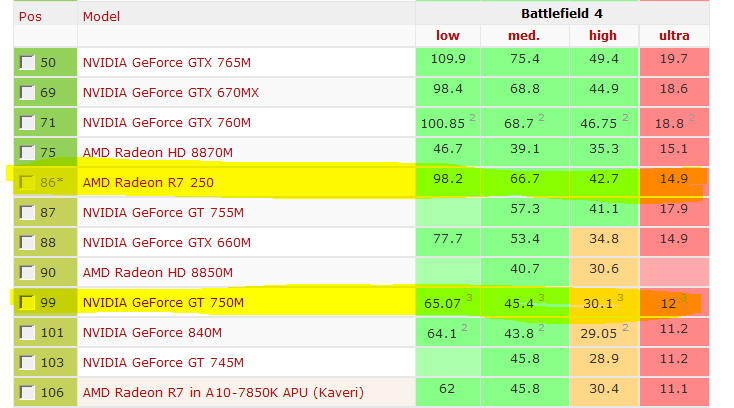Select the 40.7 med. value cell

coord(525,272)
